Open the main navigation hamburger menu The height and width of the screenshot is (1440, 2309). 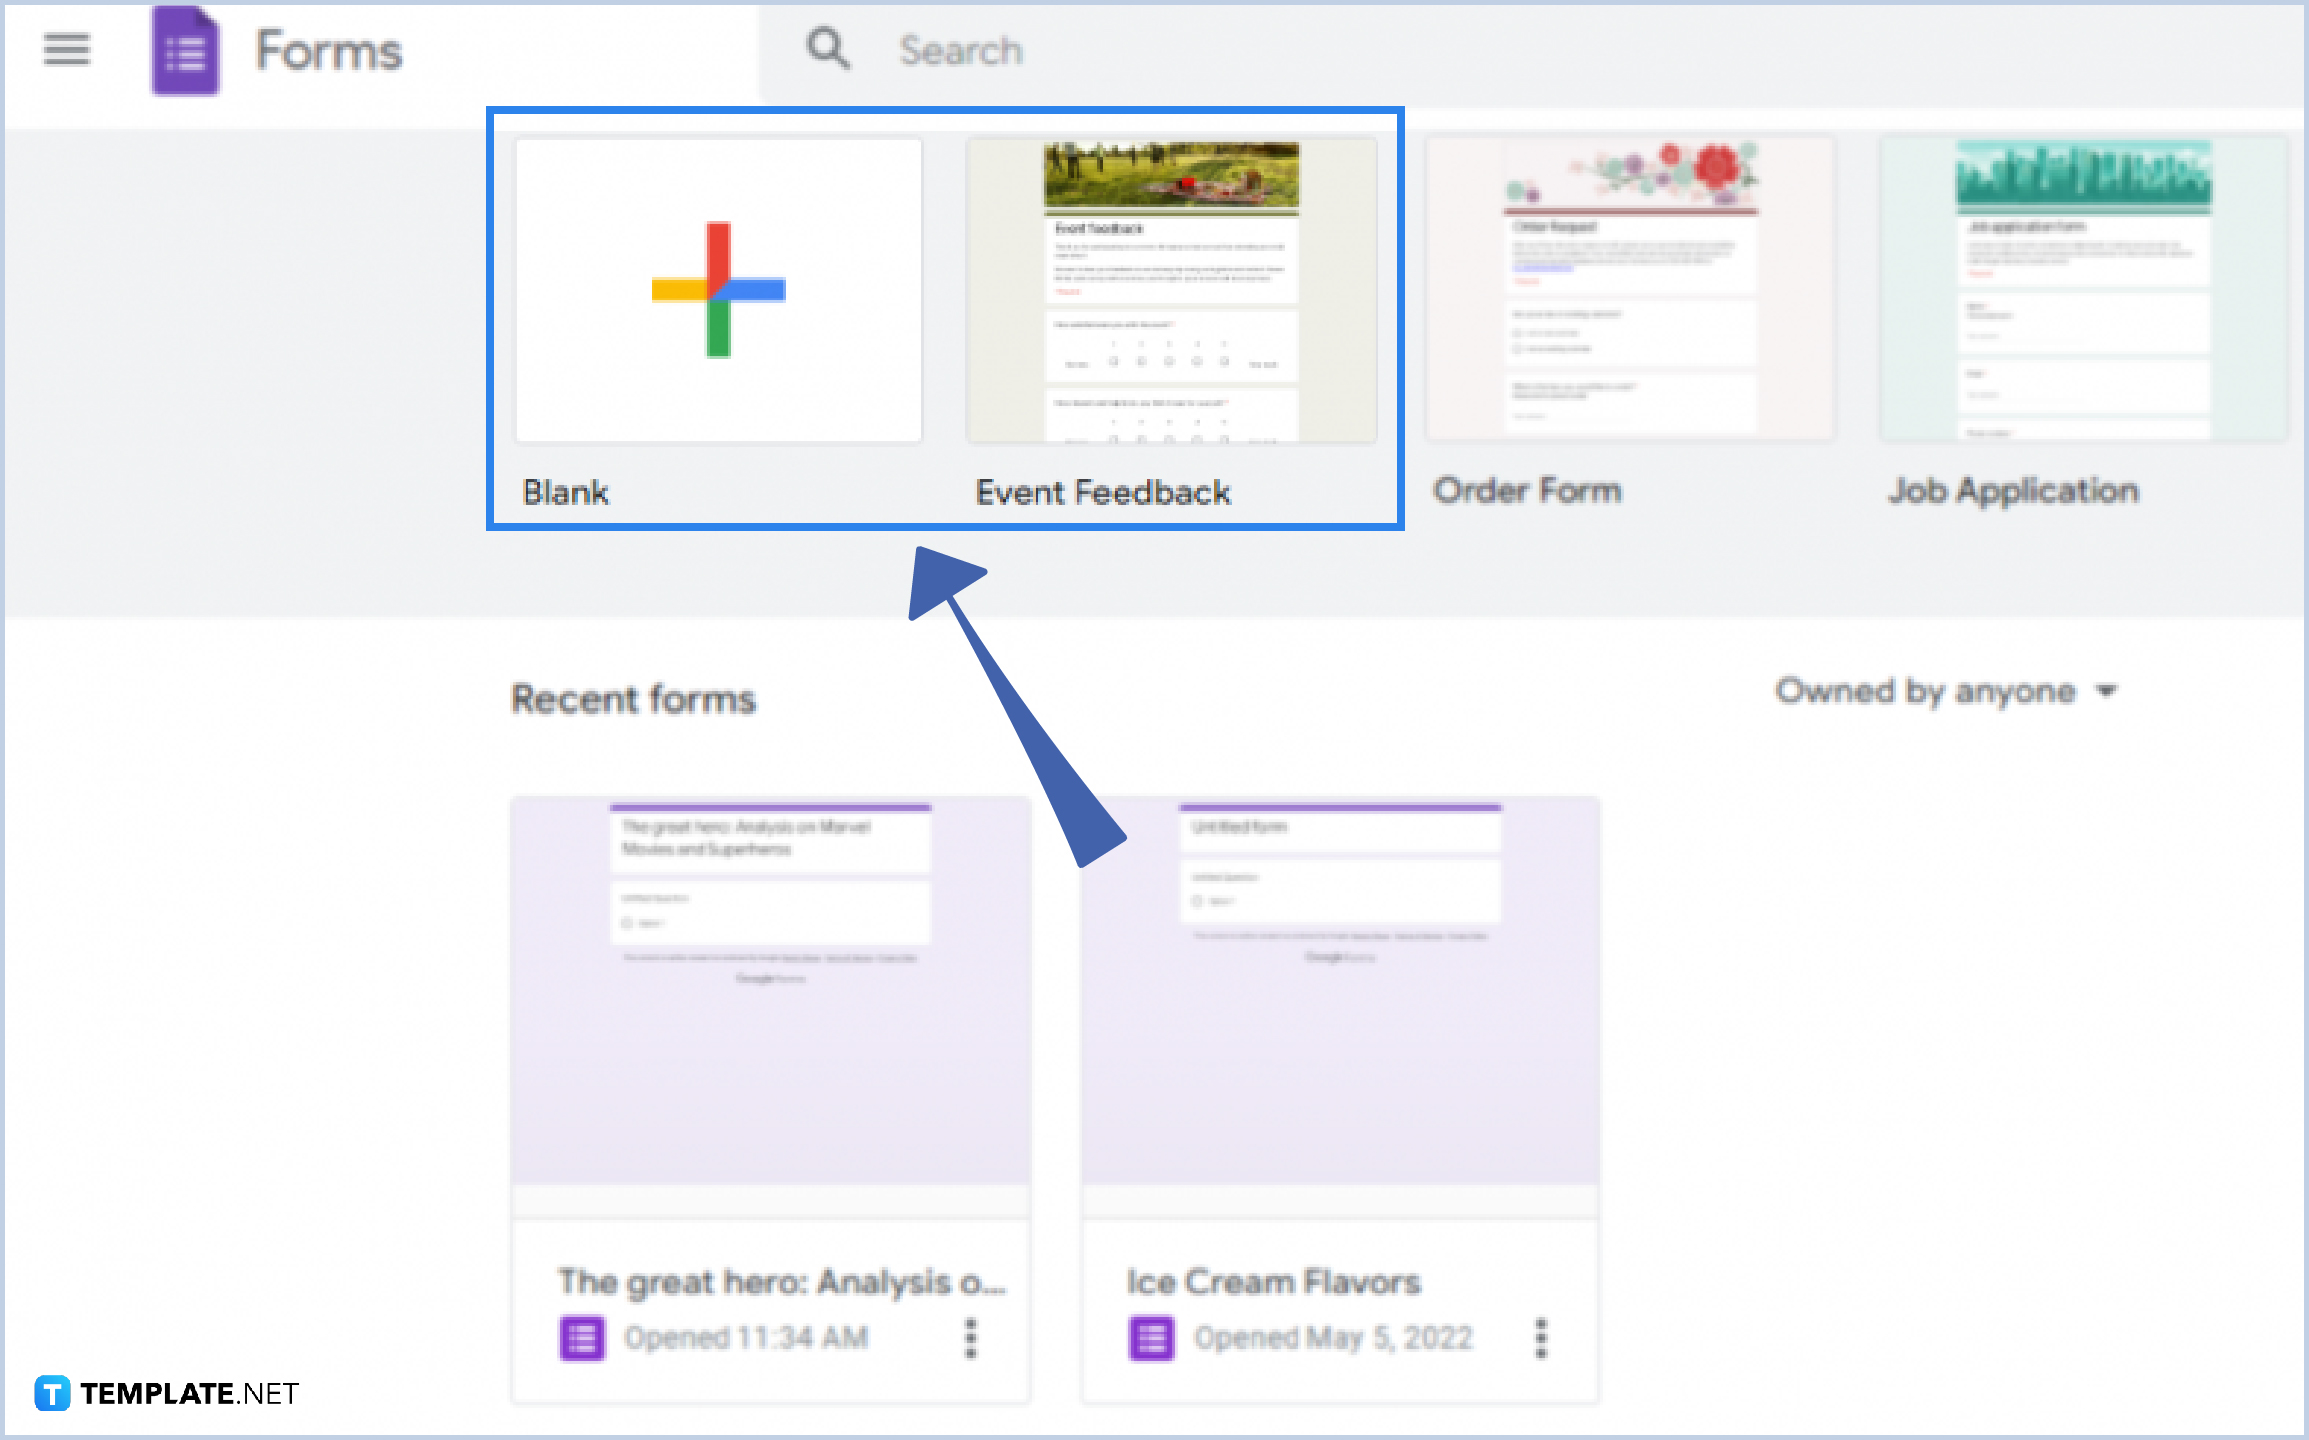point(66,50)
